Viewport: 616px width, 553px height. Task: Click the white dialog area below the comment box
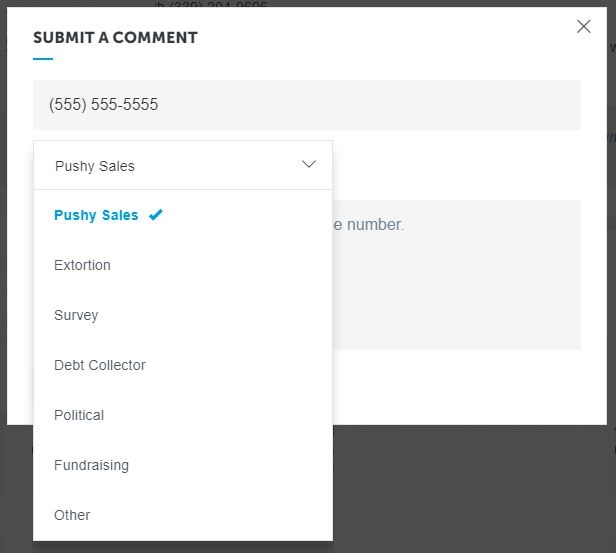tap(456, 386)
